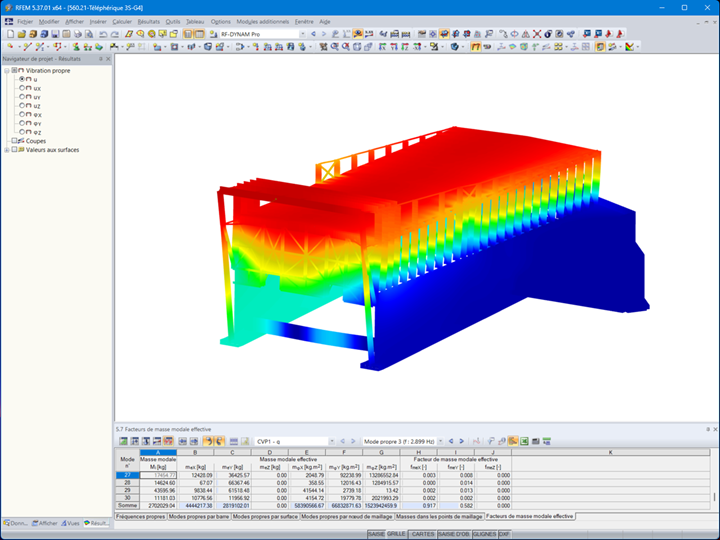Click previous load case arrow beside RF-DYNAM Pro

click(x=314, y=34)
